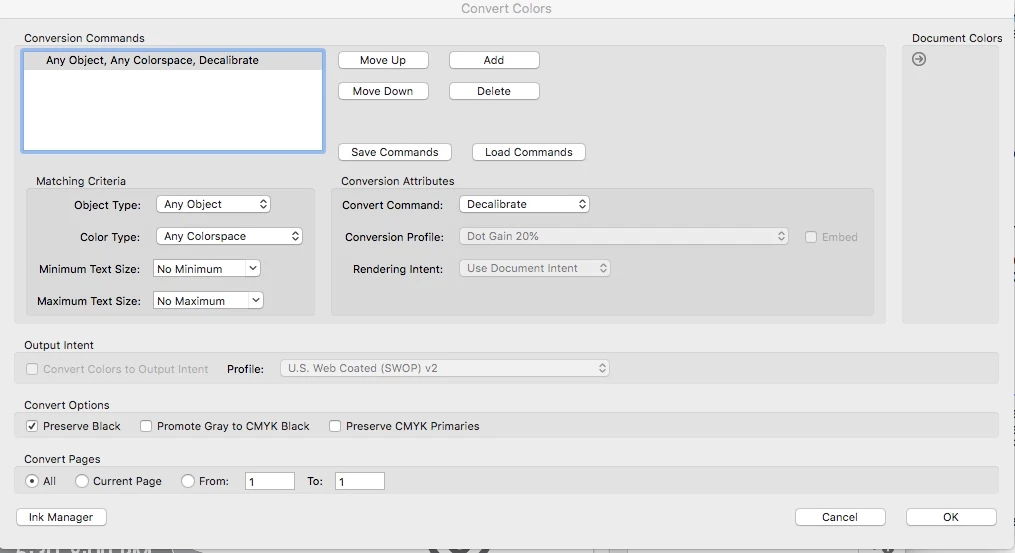Open the Color Type dropdown
The width and height of the screenshot is (1015, 553).
tap(229, 236)
